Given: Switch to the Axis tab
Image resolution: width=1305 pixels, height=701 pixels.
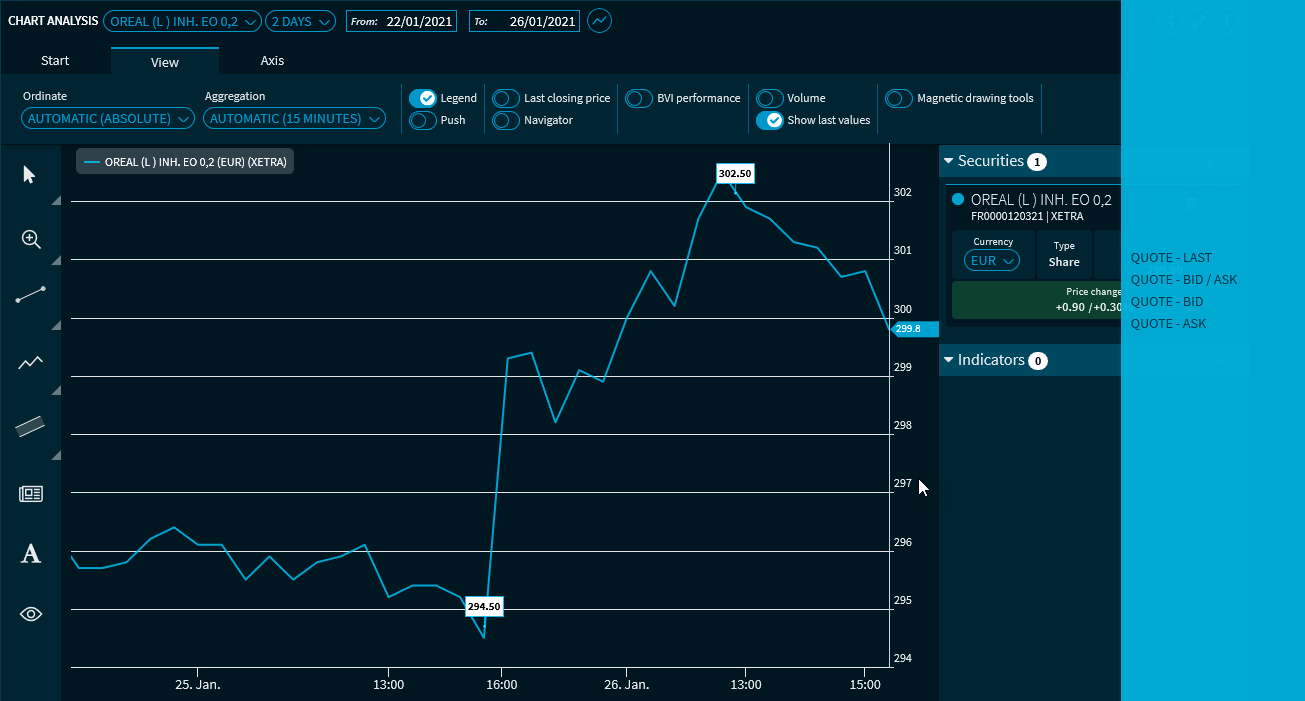Looking at the screenshot, I should tap(272, 61).
